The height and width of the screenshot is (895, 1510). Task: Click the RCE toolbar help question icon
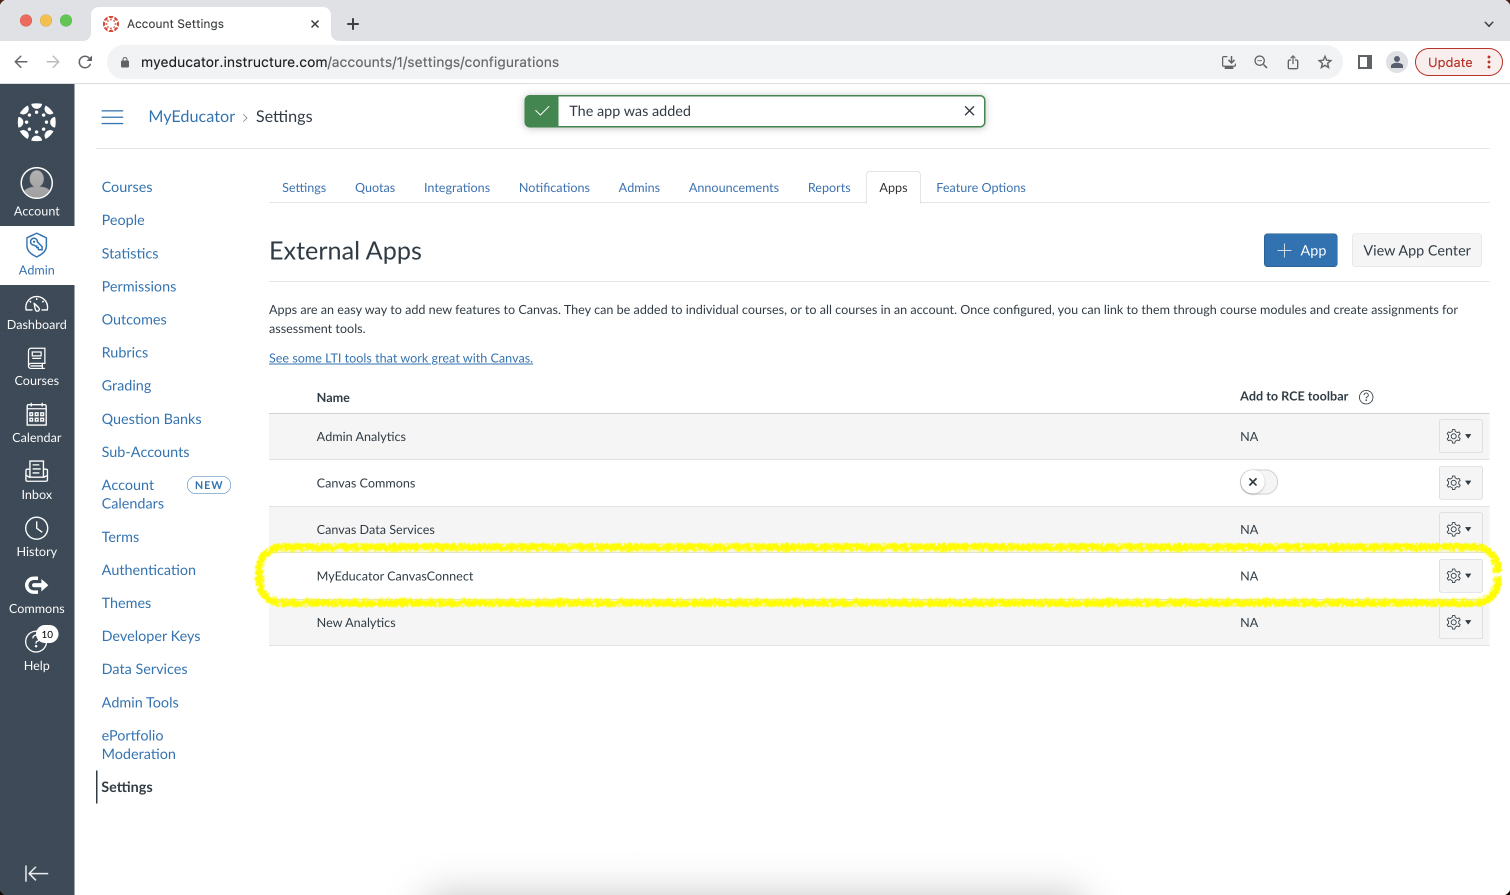pyautogui.click(x=1366, y=397)
